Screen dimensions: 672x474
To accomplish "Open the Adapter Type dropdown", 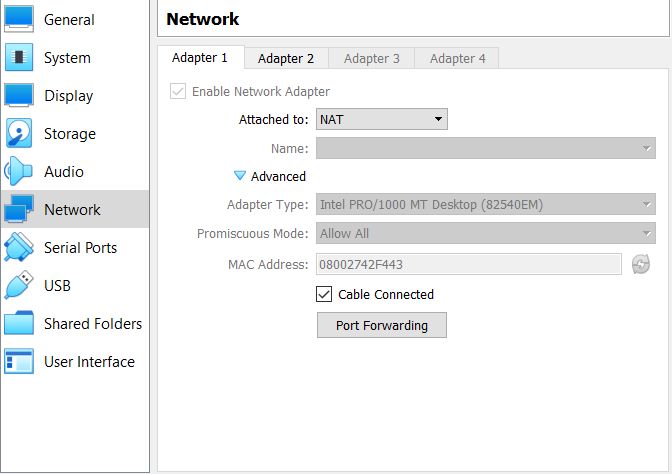I will pyautogui.click(x=486, y=204).
